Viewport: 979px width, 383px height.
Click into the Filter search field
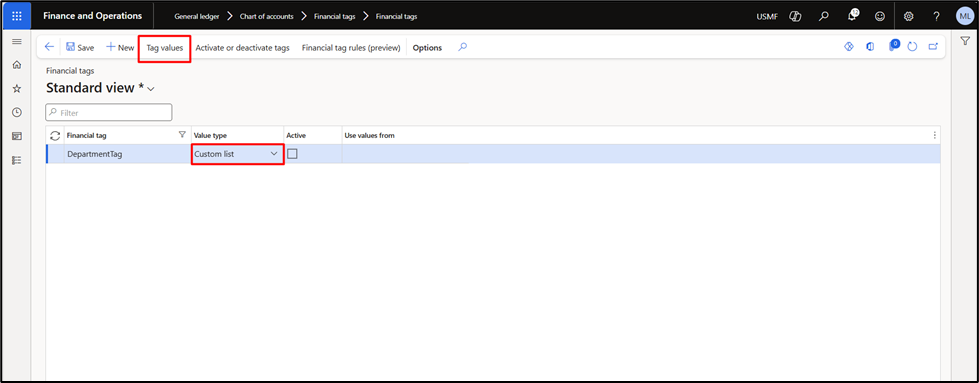pos(109,112)
